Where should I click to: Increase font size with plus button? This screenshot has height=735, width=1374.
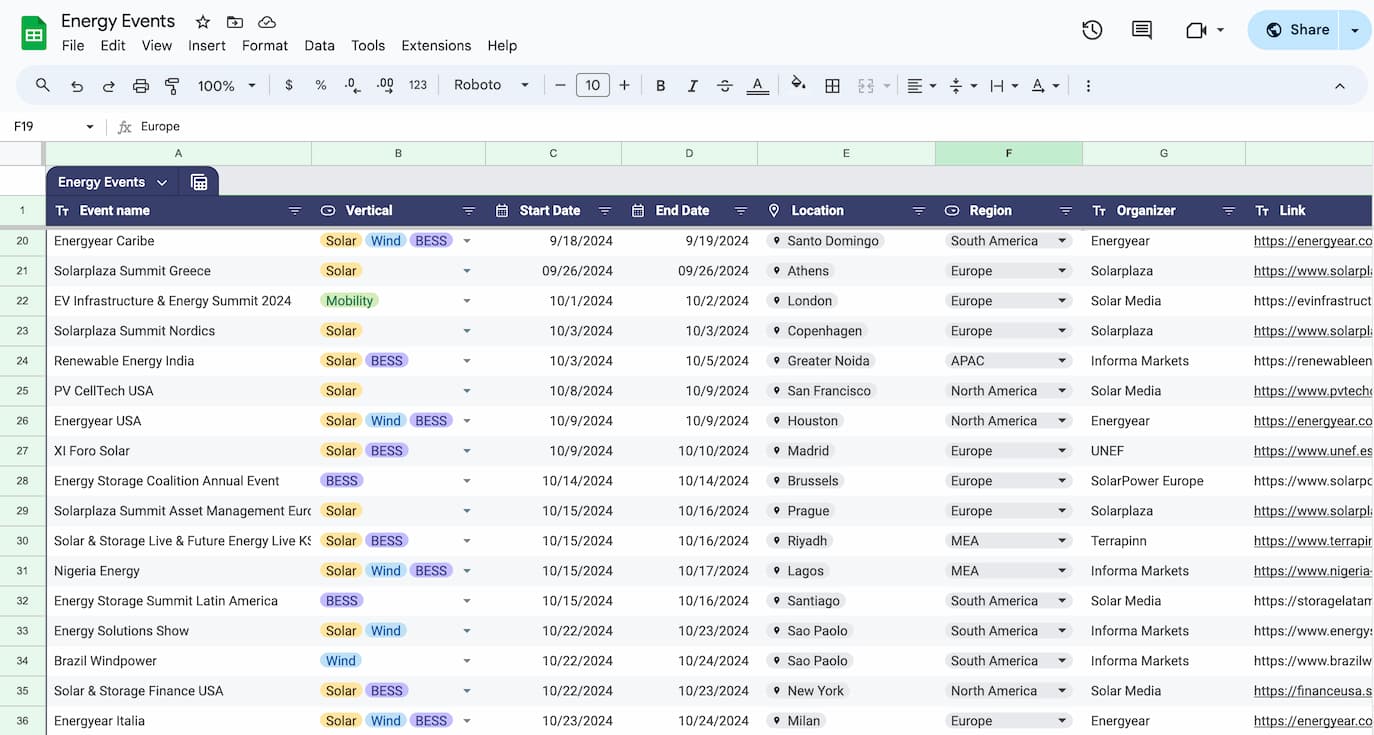point(624,86)
